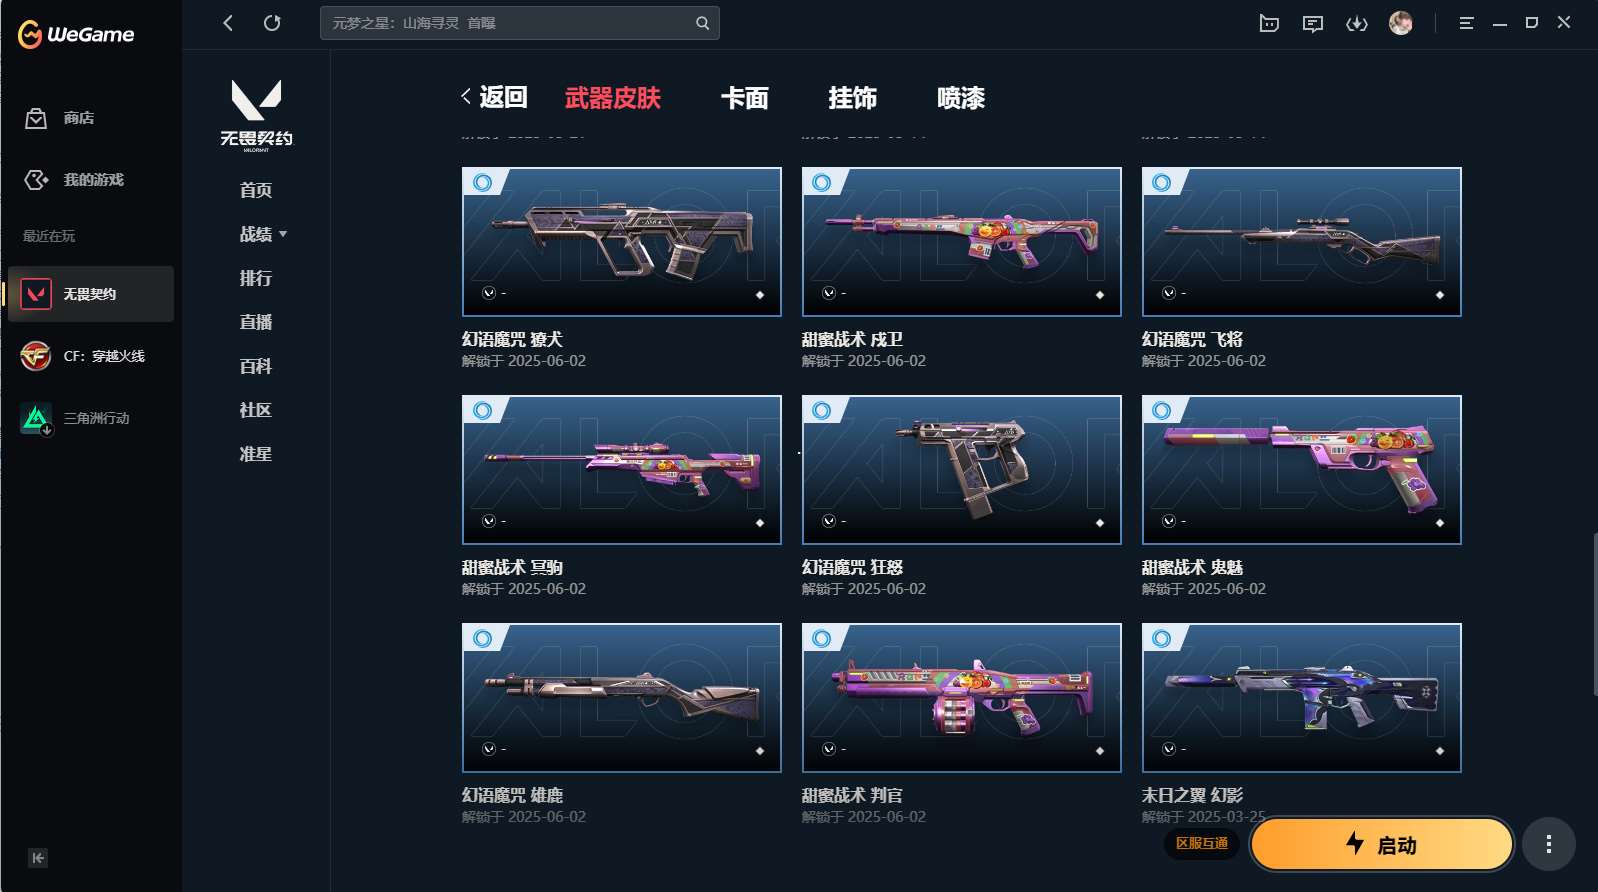The height and width of the screenshot is (892, 1598).
Task: Go back using the 返回 link
Action: (x=494, y=97)
